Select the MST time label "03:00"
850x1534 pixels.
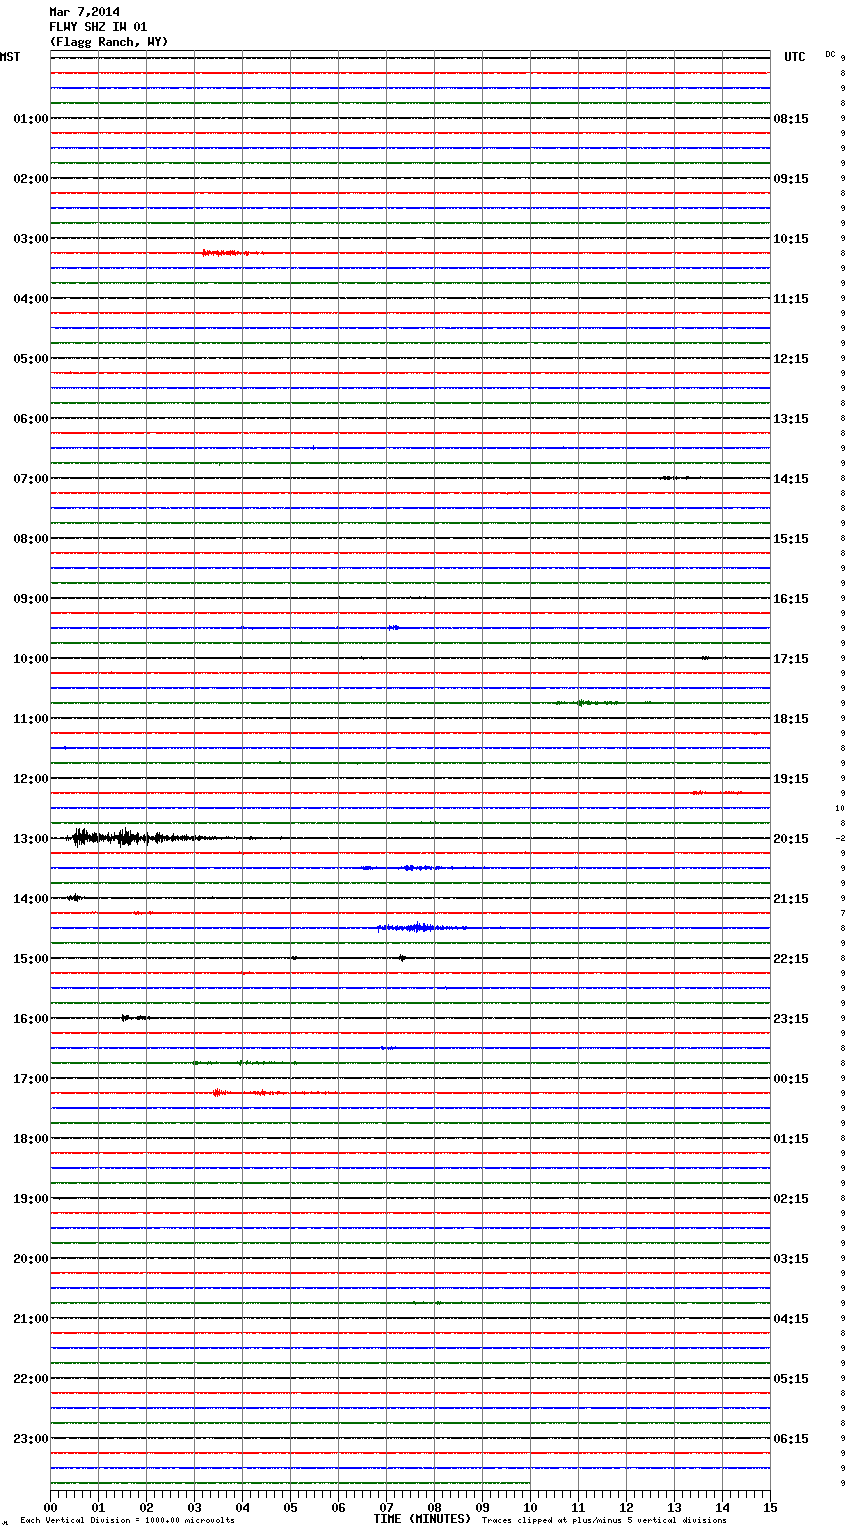pyautogui.click(x=30, y=239)
